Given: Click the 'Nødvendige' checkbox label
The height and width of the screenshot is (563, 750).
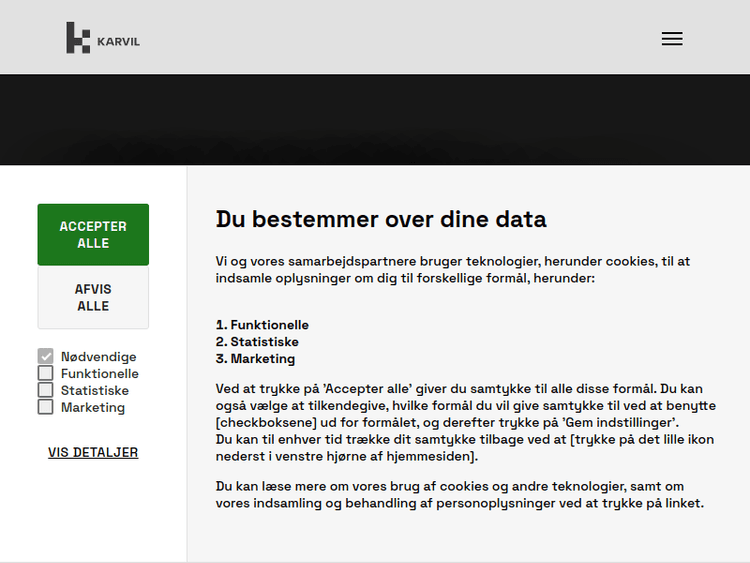Looking at the screenshot, I should click(x=98, y=356).
